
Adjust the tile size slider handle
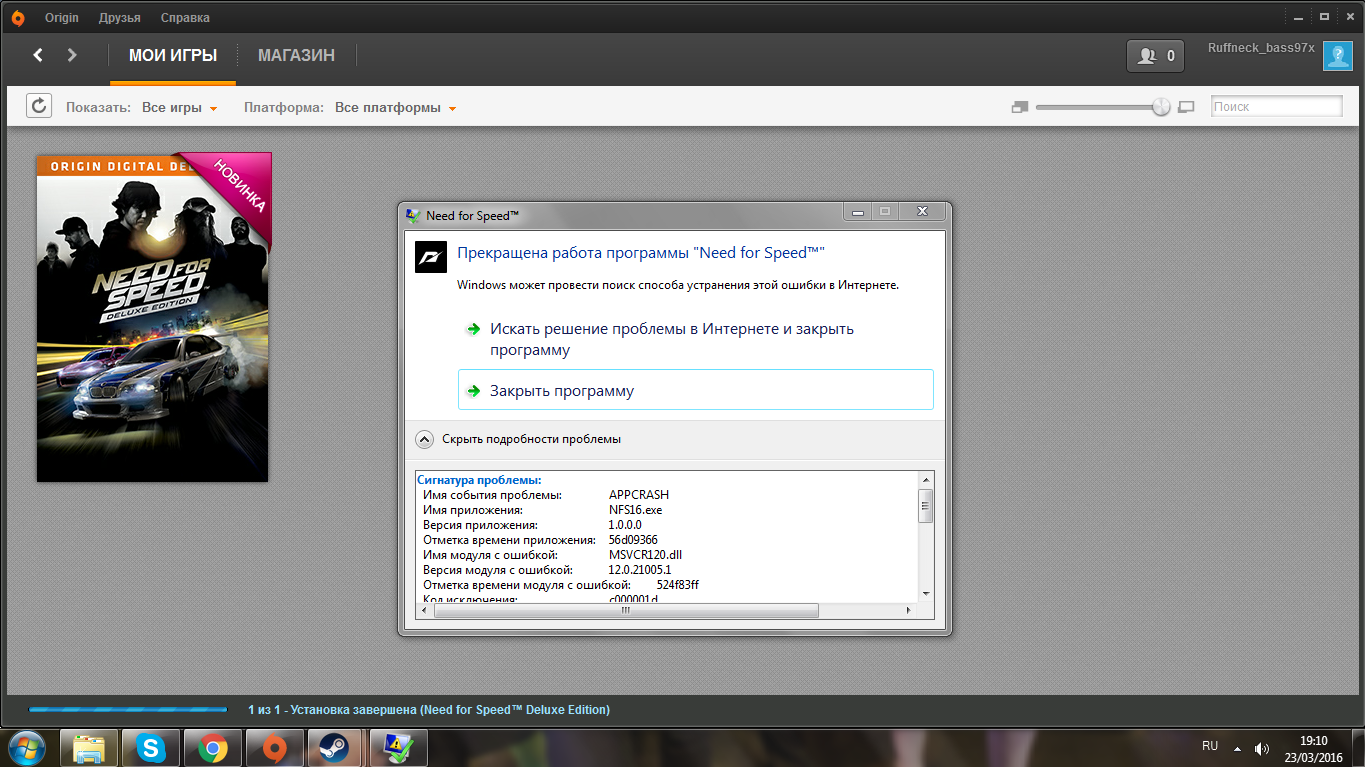click(1161, 107)
